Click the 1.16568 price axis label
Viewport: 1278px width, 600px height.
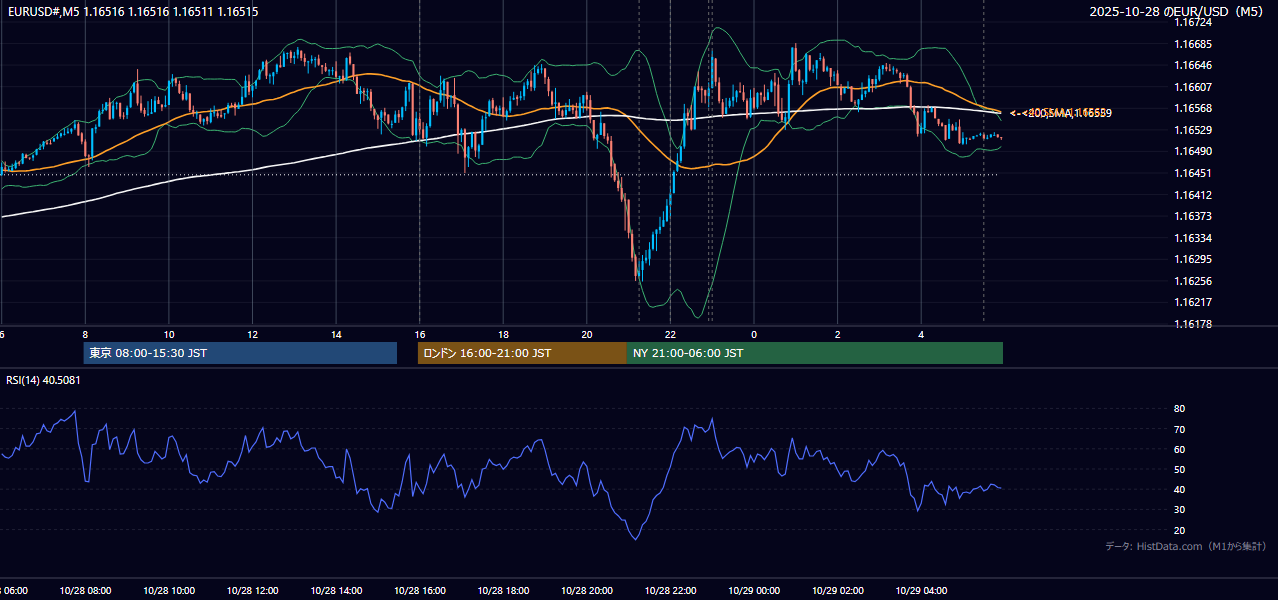click(x=1193, y=108)
